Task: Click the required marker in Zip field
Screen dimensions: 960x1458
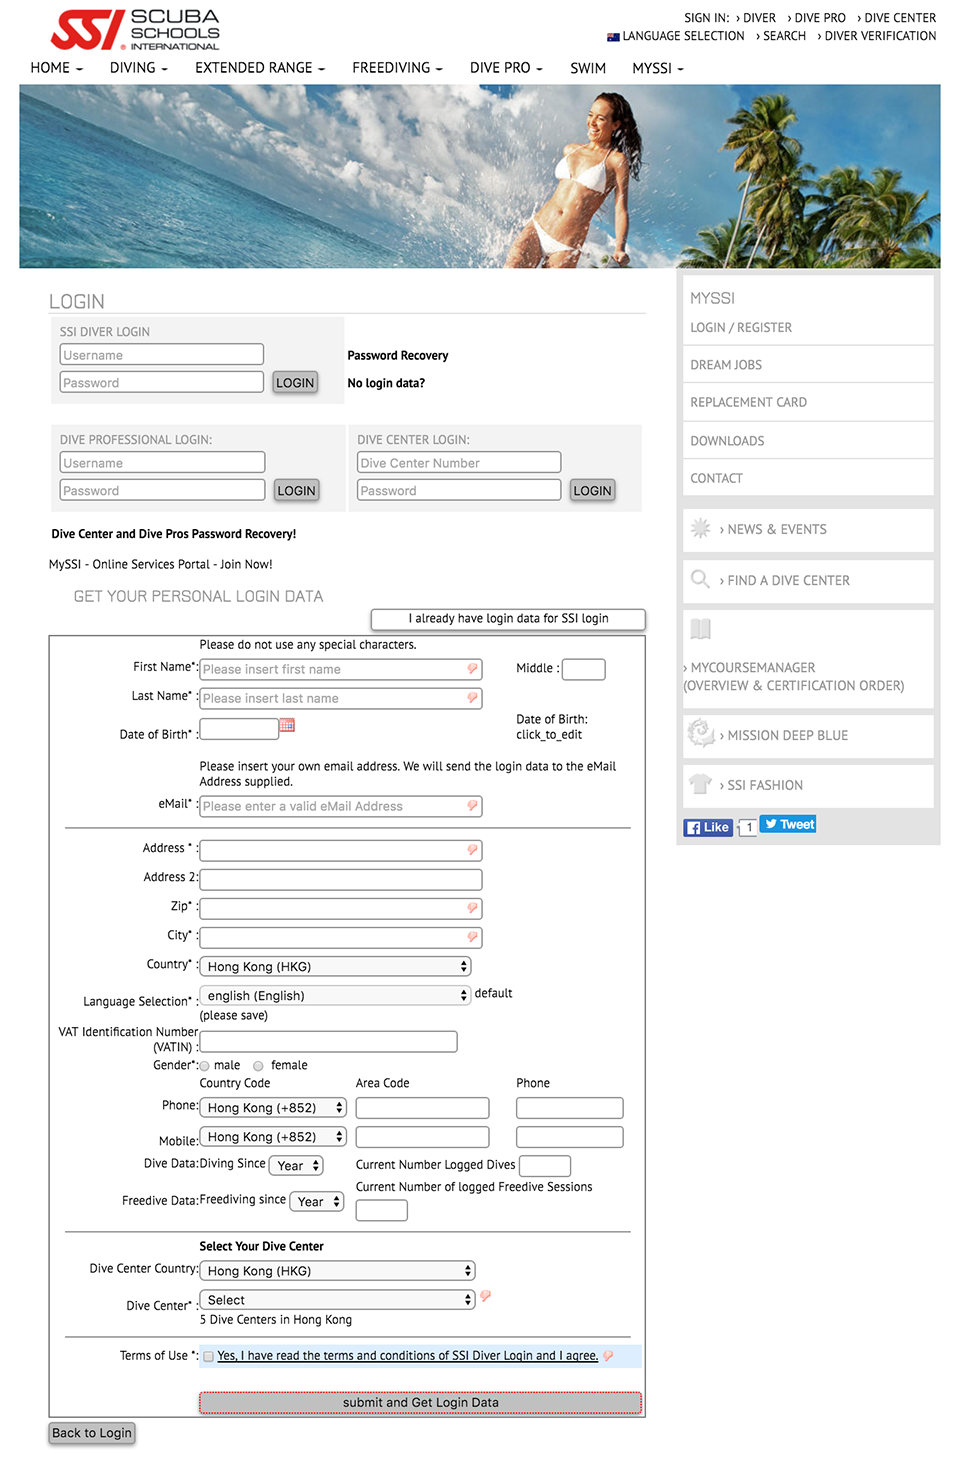Action: pos(472,907)
